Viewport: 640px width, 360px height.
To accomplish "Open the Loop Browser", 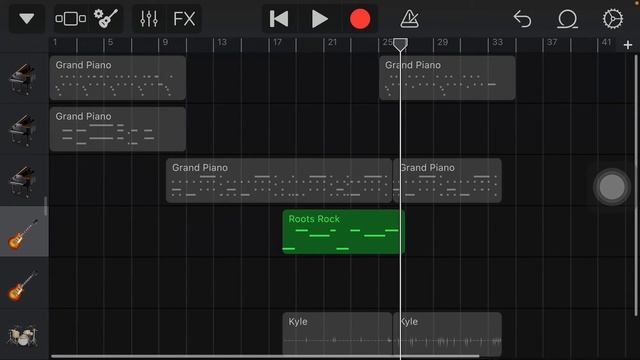I will [567, 19].
